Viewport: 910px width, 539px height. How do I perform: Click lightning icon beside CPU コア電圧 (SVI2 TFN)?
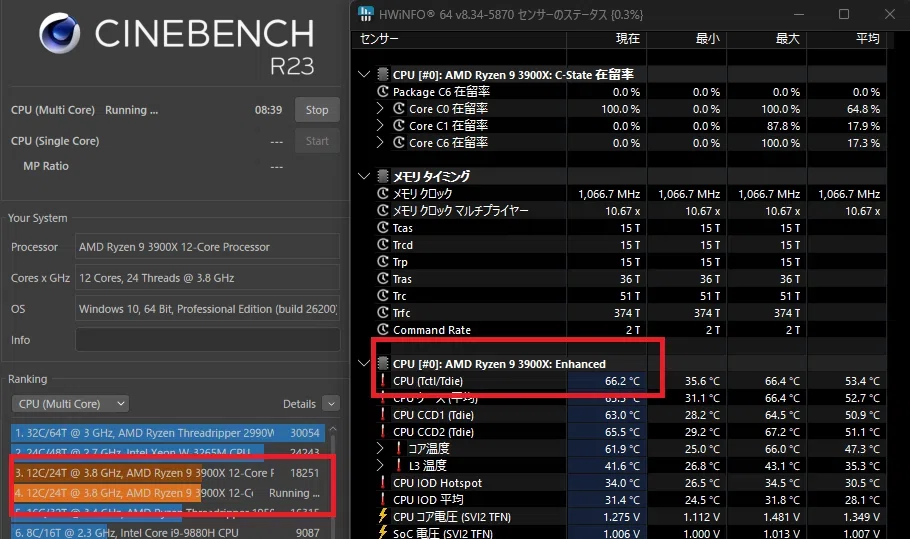pyautogui.click(x=382, y=516)
